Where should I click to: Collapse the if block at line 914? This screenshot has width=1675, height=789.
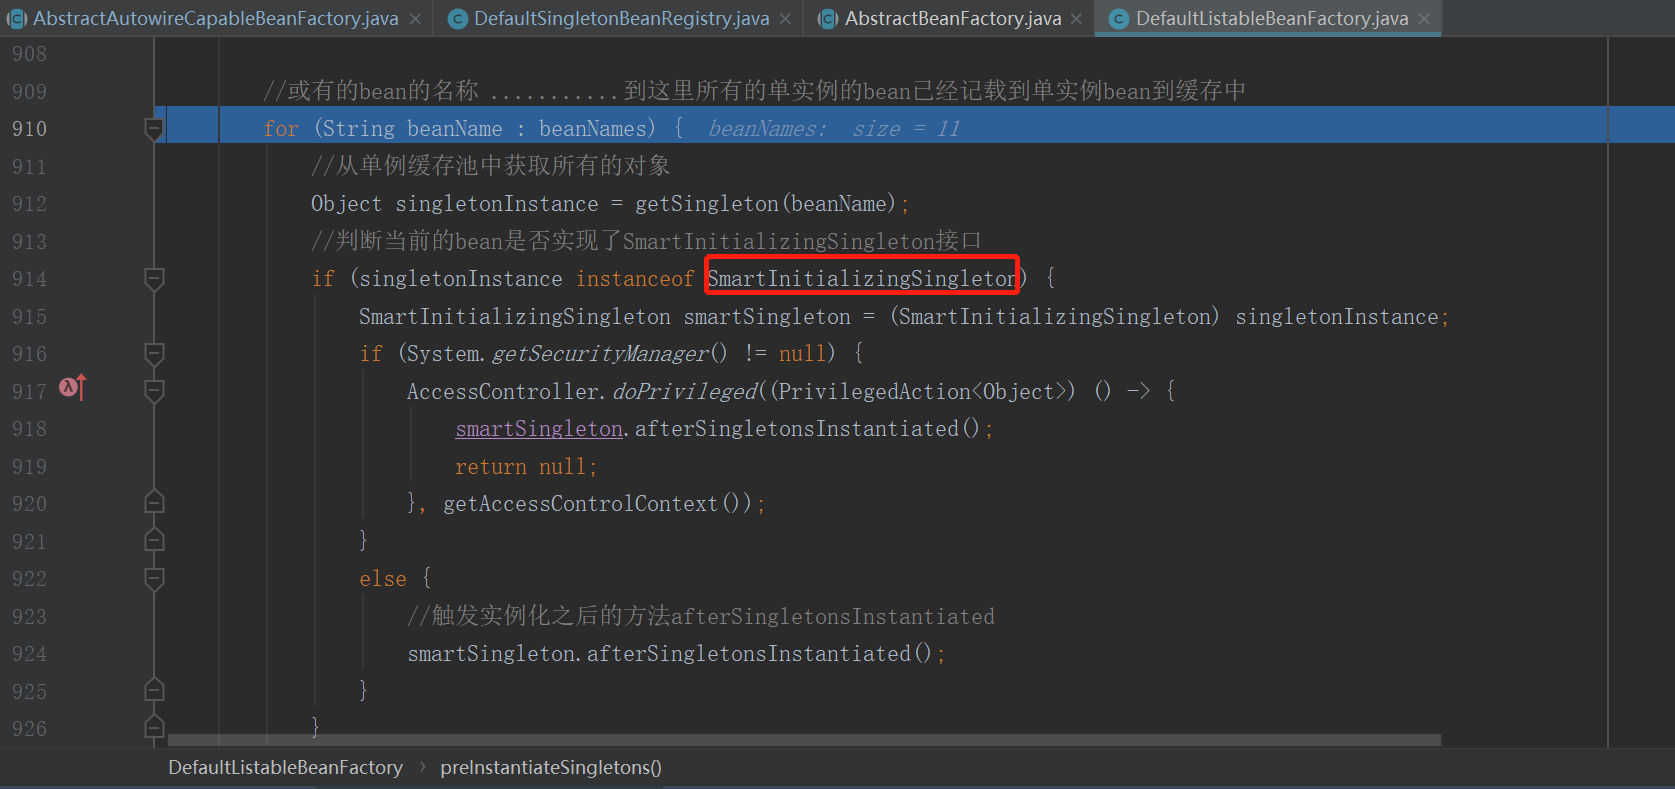pyautogui.click(x=154, y=279)
